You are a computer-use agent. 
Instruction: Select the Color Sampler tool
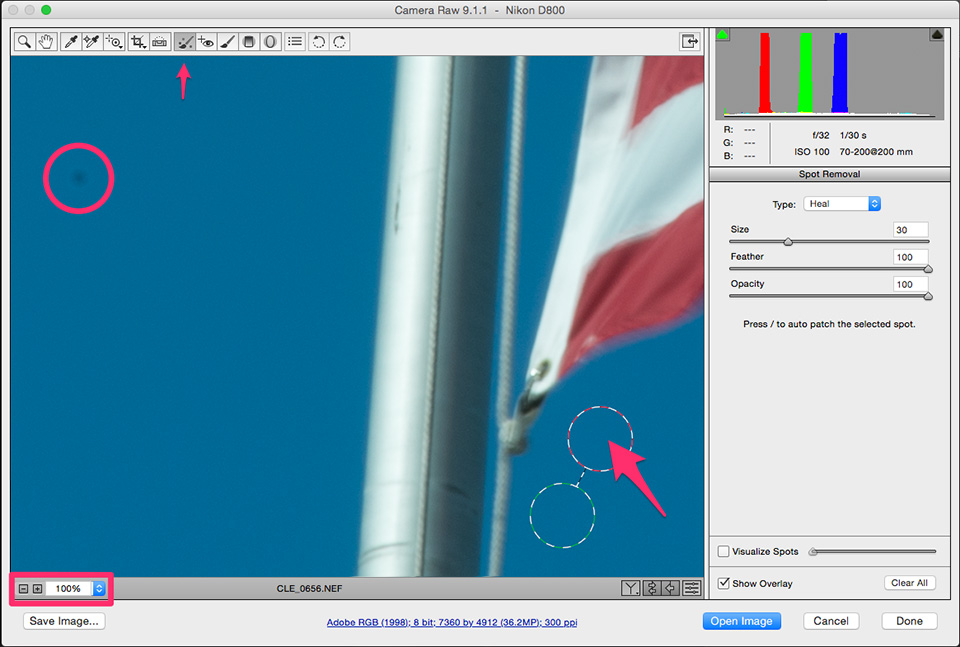click(x=92, y=42)
